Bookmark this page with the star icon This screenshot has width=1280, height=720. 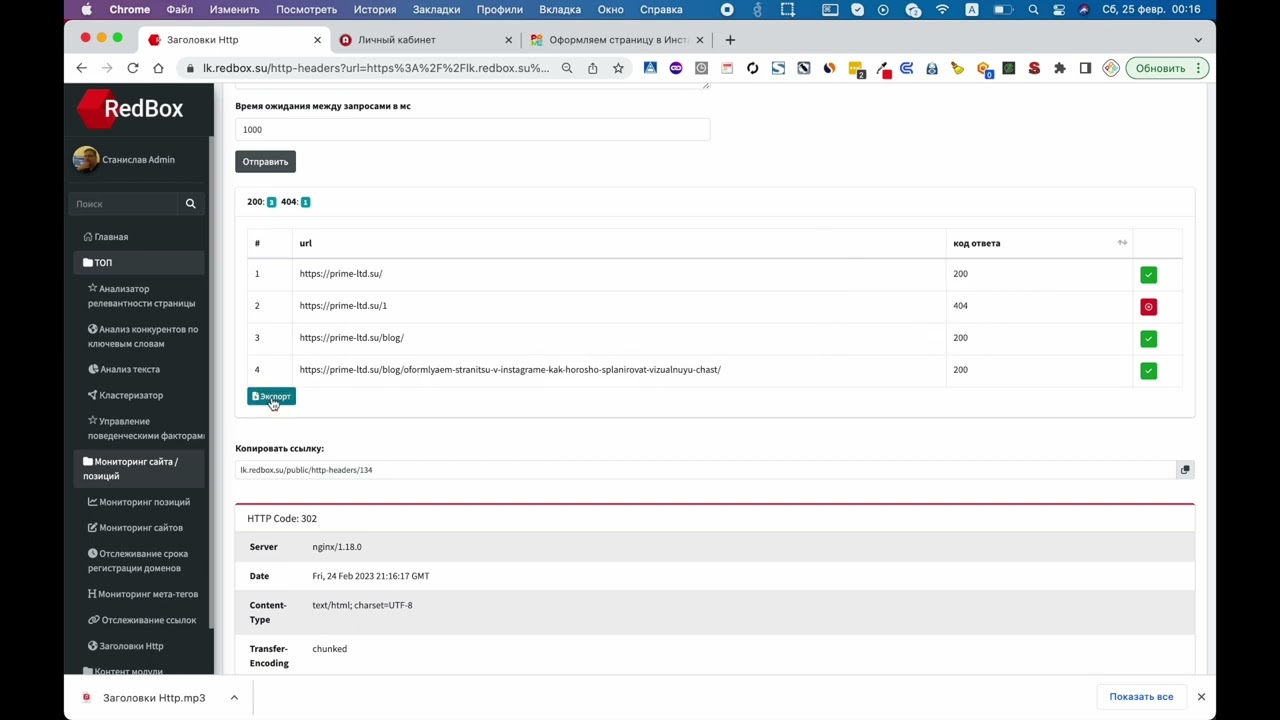click(618, 68)
